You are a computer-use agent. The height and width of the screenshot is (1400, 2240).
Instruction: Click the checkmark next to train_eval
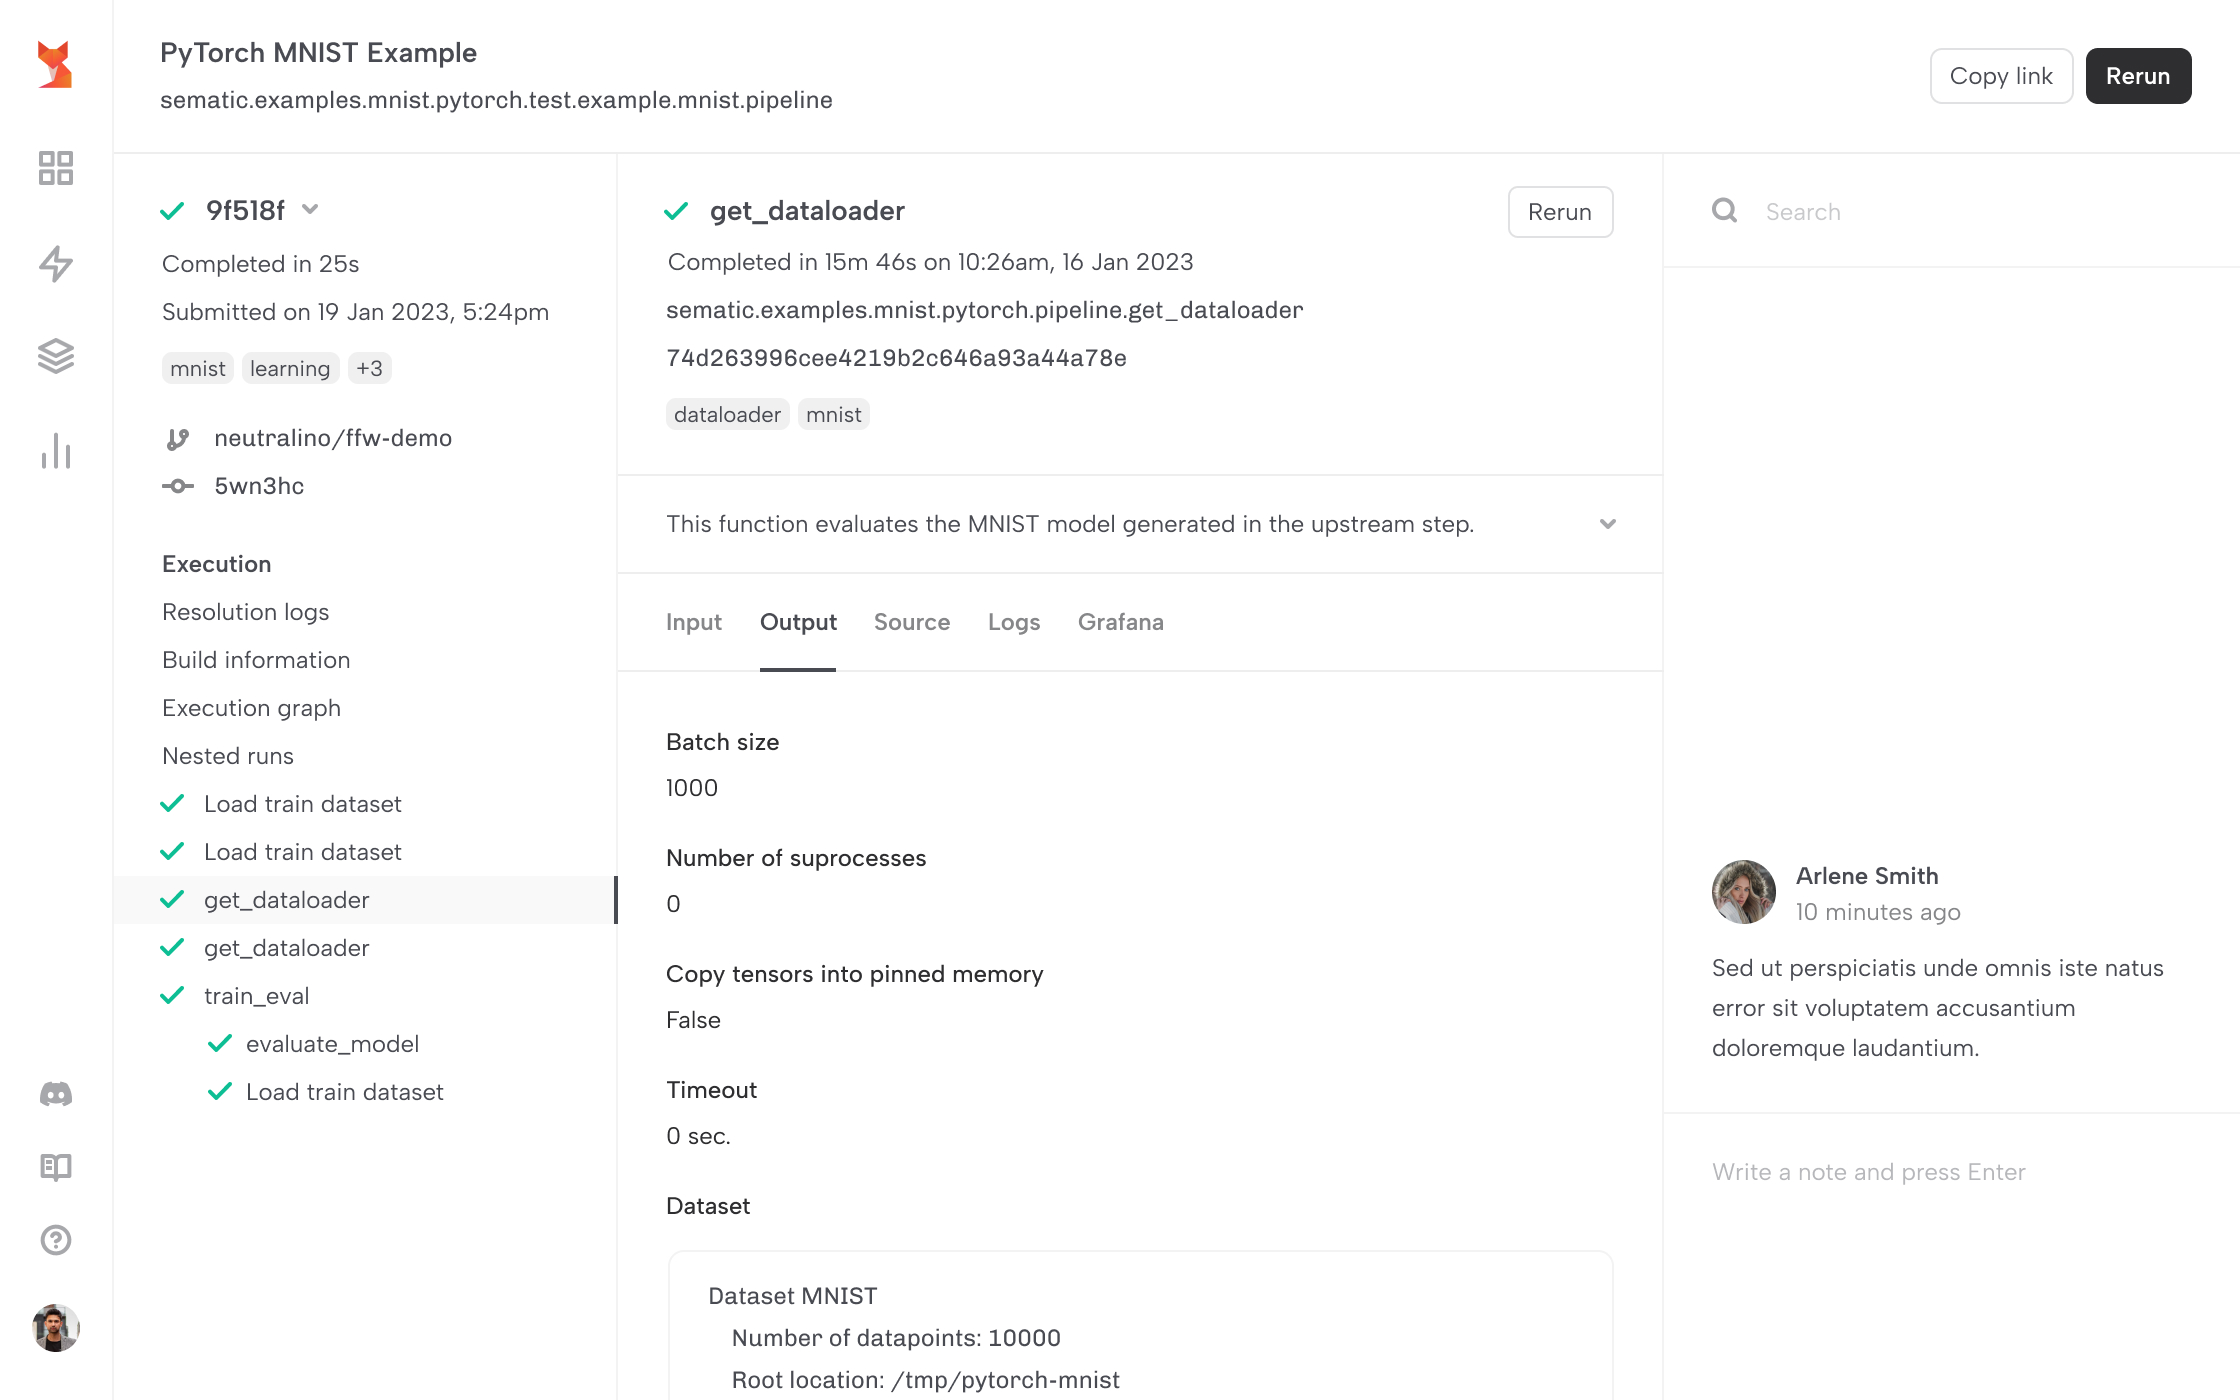[x=172, y=996]
